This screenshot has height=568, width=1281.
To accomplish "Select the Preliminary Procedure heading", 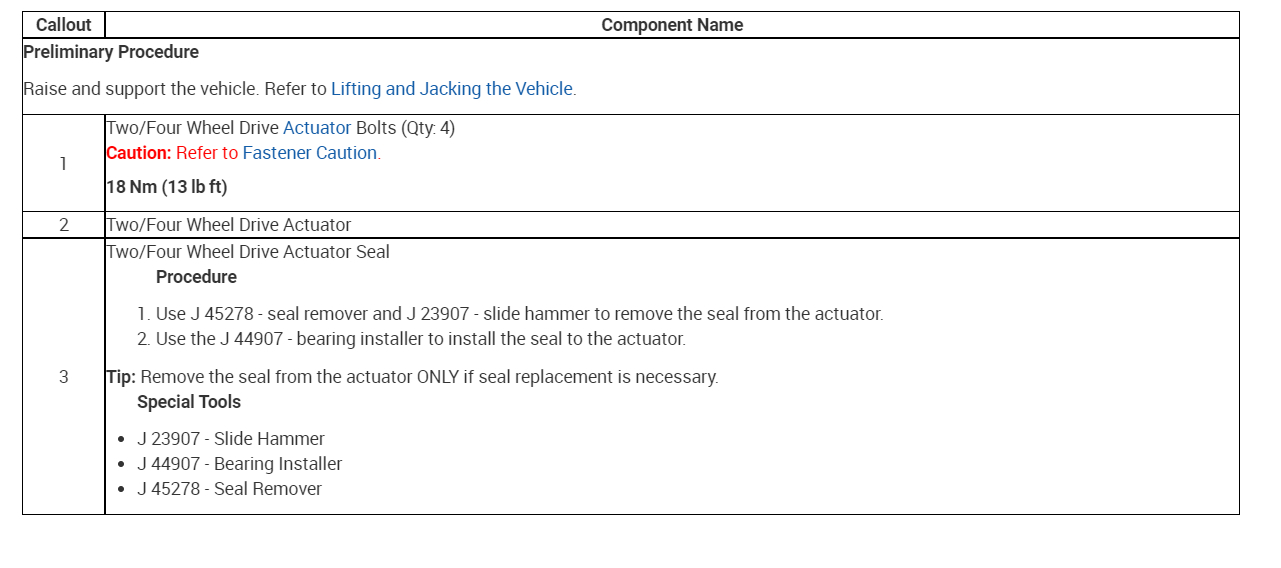I will coord(111,52).
